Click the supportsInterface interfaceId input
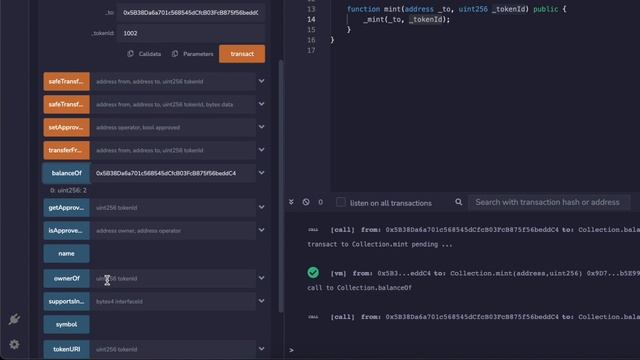The height and width of the screenshot is (360, 640). pyautogui.click(x=173, y=301)
